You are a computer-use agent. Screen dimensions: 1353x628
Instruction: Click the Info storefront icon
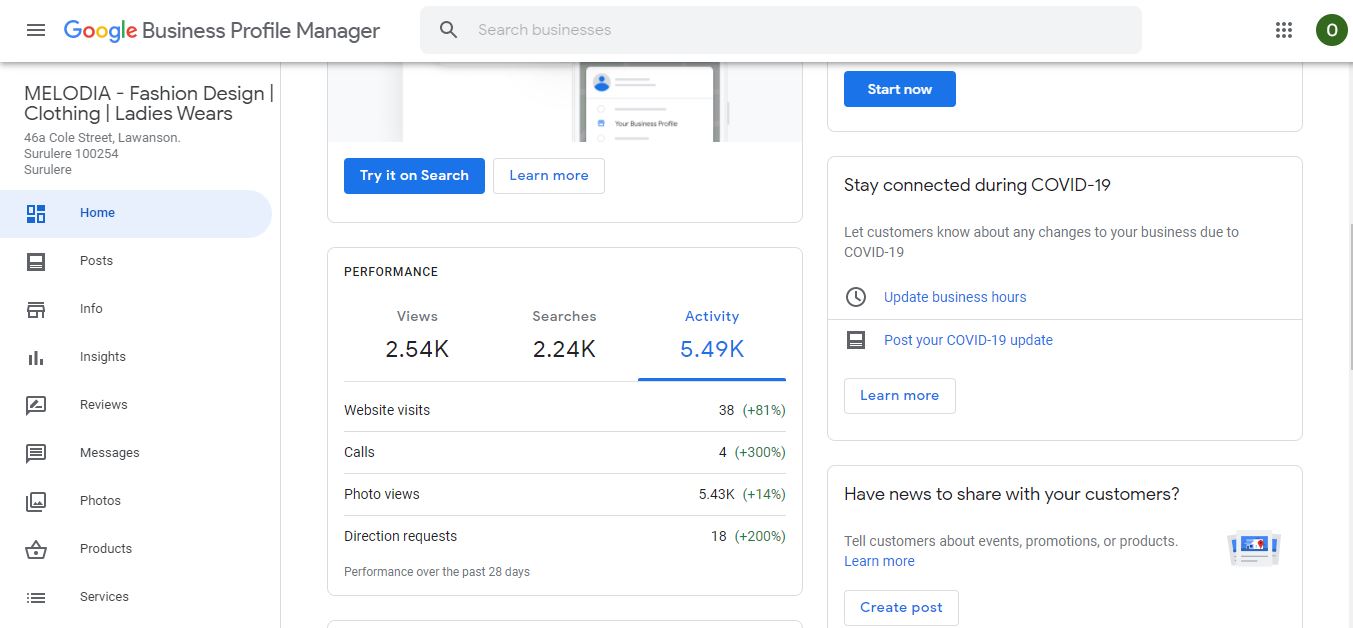coord(36,309)
